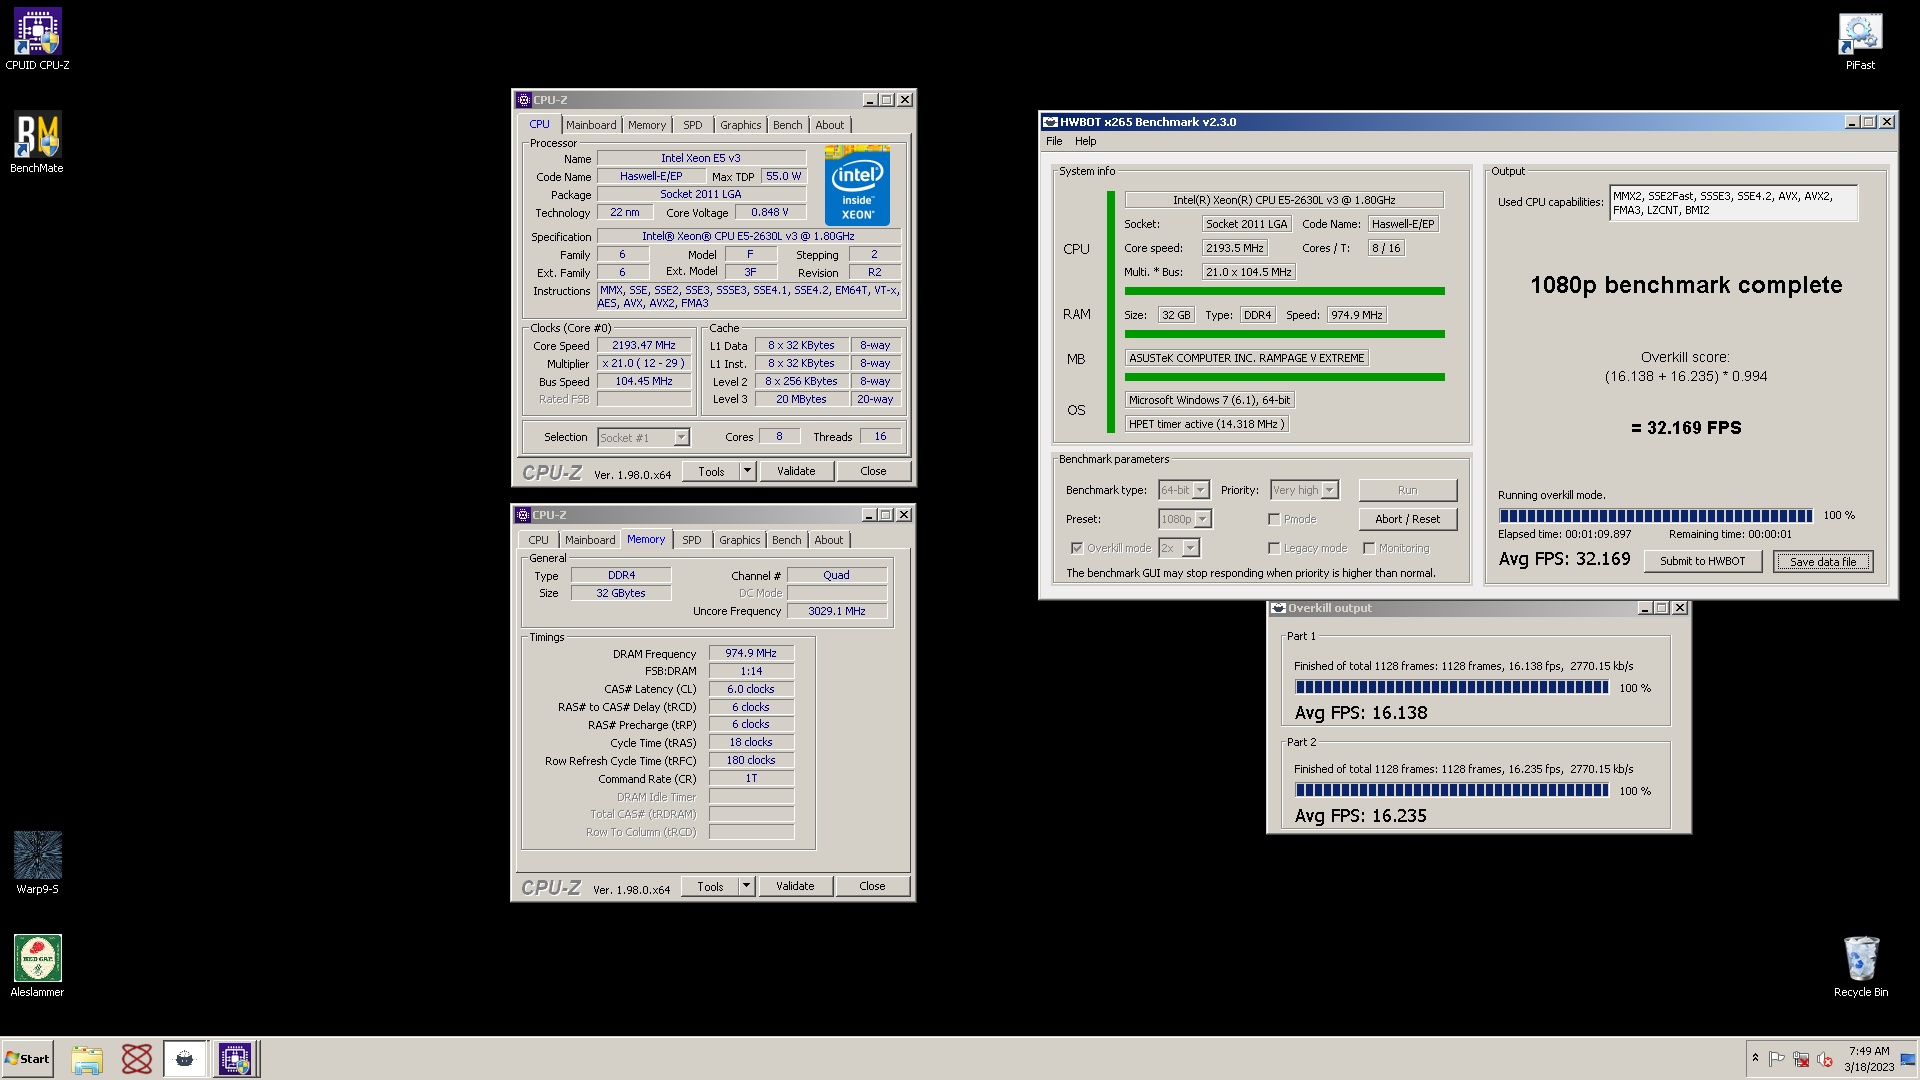Viewport: 1920px width, 1080px height.
Task: Switch to SPD tab in lower CPU-Z
Action: 692,540
